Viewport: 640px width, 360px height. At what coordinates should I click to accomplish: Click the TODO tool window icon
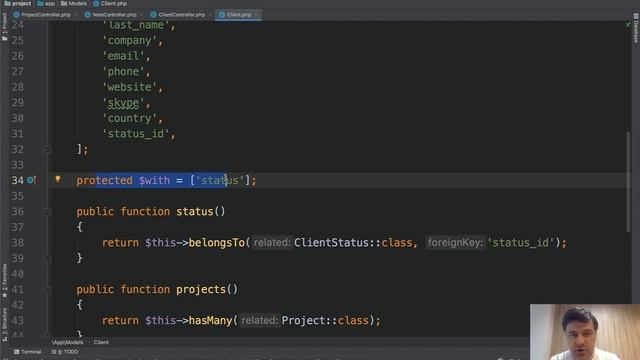point(54,352)
